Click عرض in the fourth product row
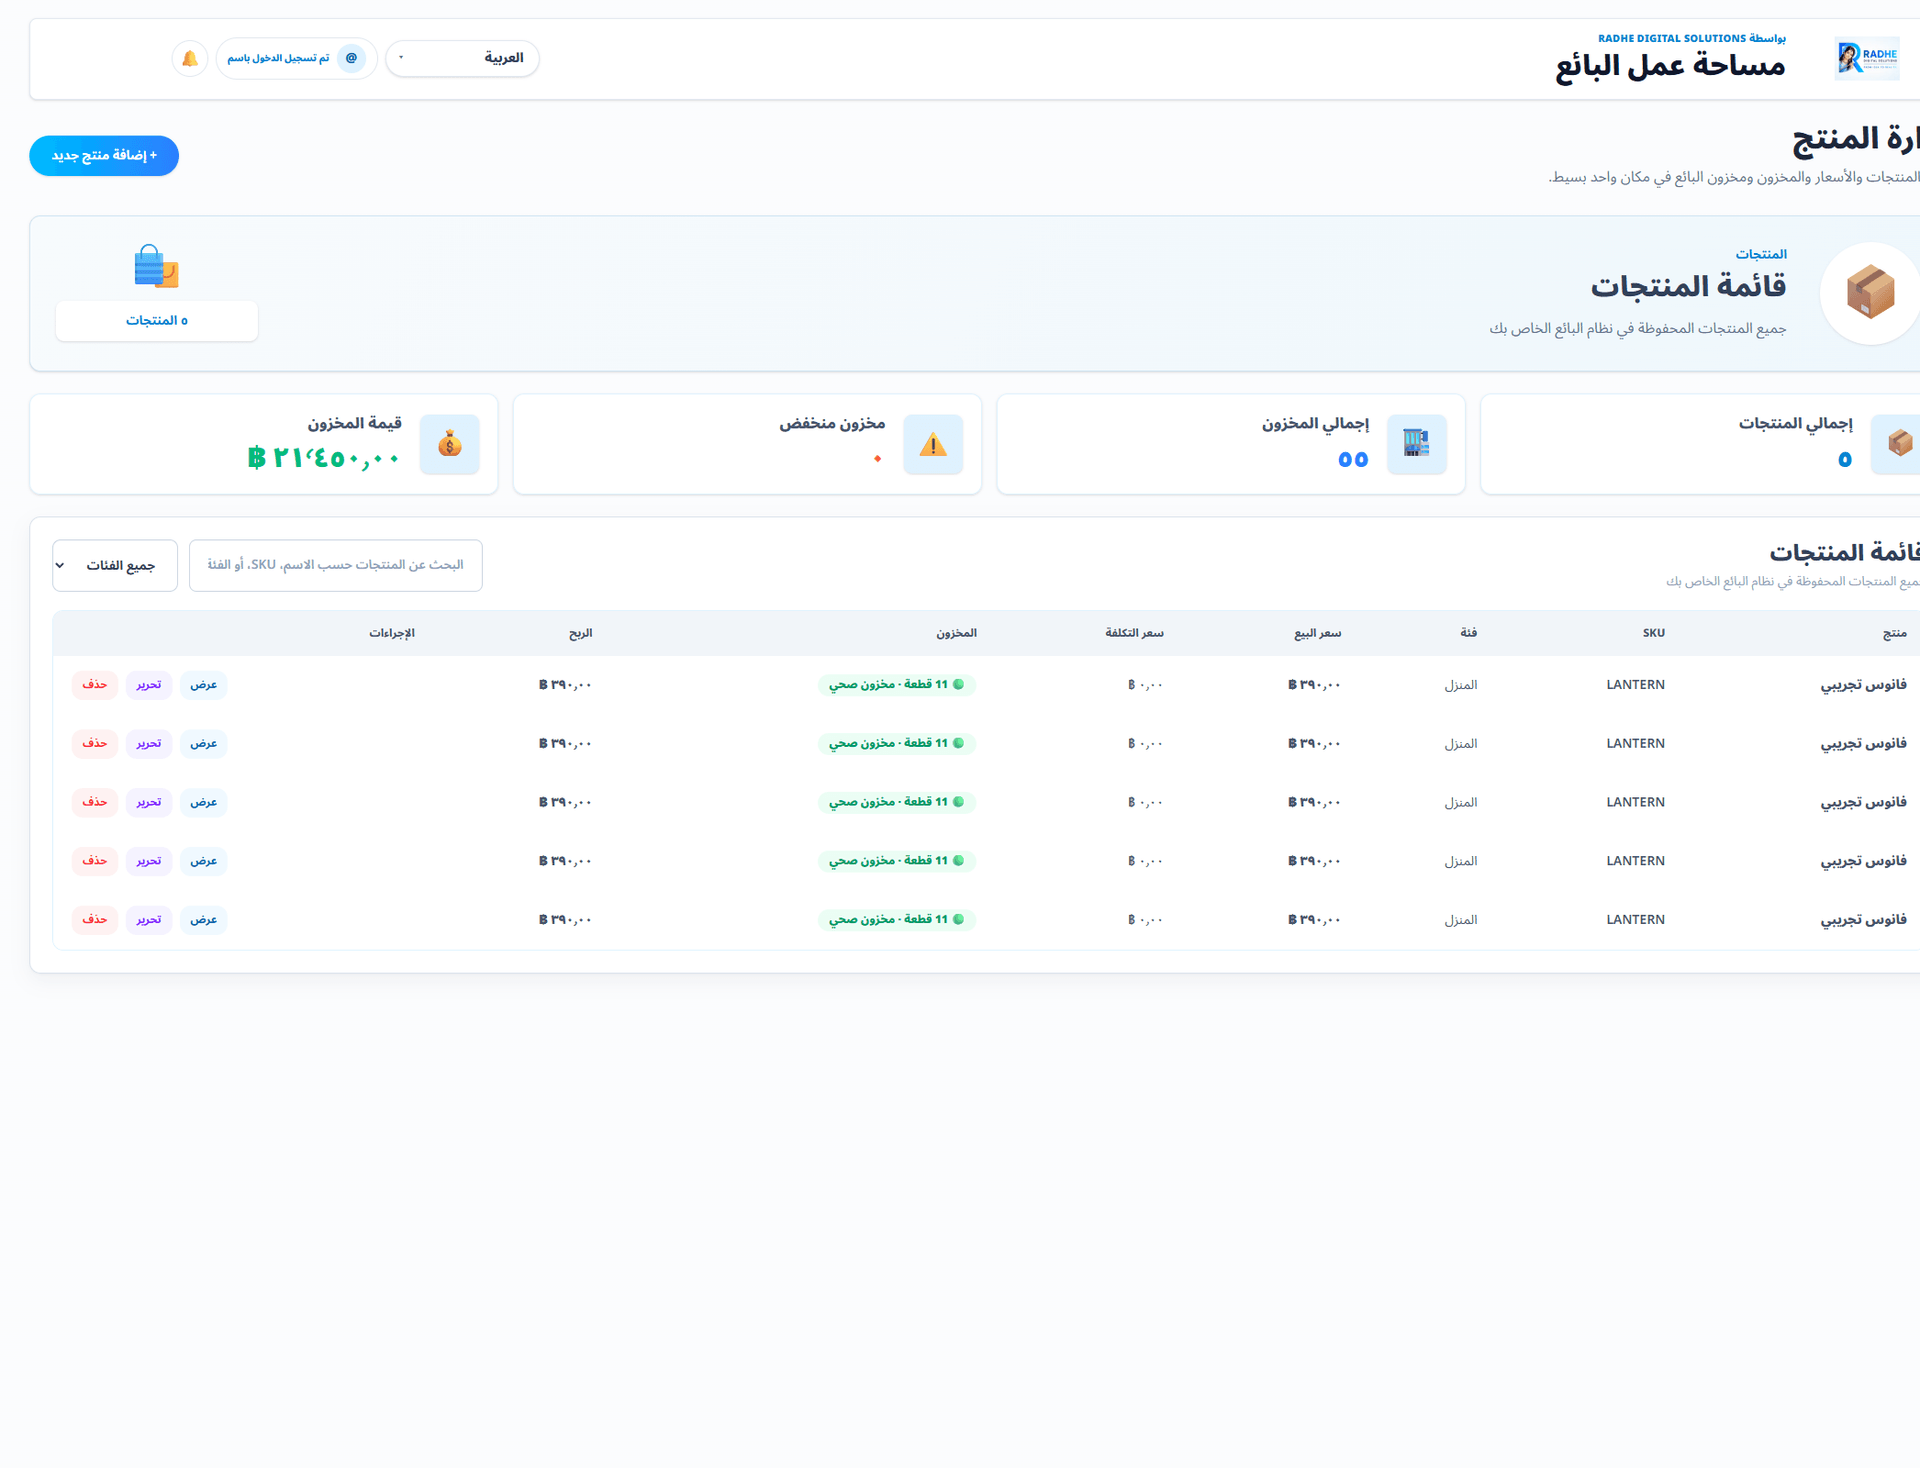This screenshot has width=1920, height=1468. pos(204,861)
